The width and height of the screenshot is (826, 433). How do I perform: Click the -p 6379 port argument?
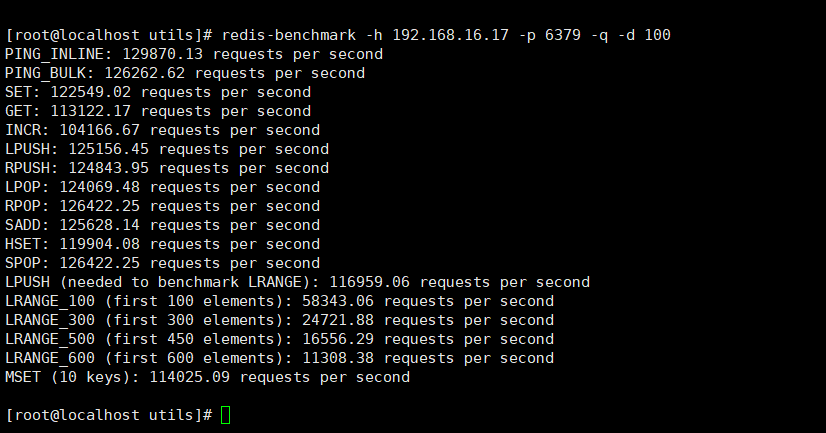tap(550, 35)
